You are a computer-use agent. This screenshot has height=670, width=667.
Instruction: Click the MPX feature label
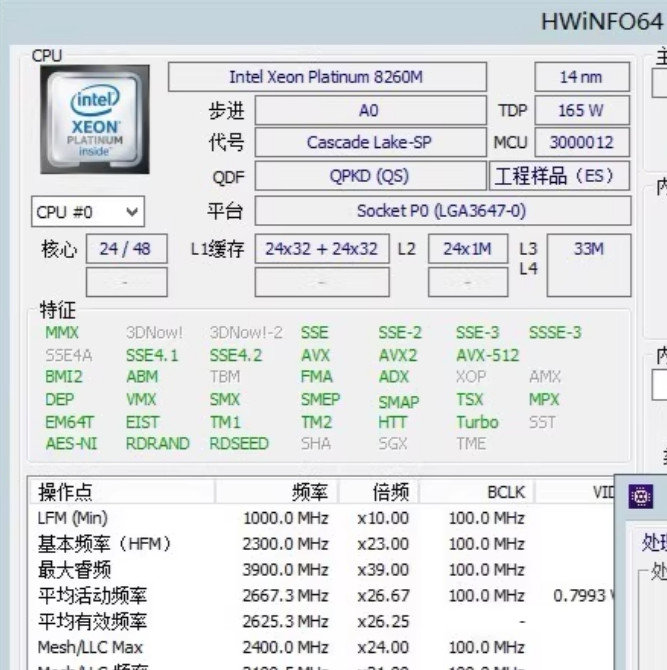click(544, 400)
